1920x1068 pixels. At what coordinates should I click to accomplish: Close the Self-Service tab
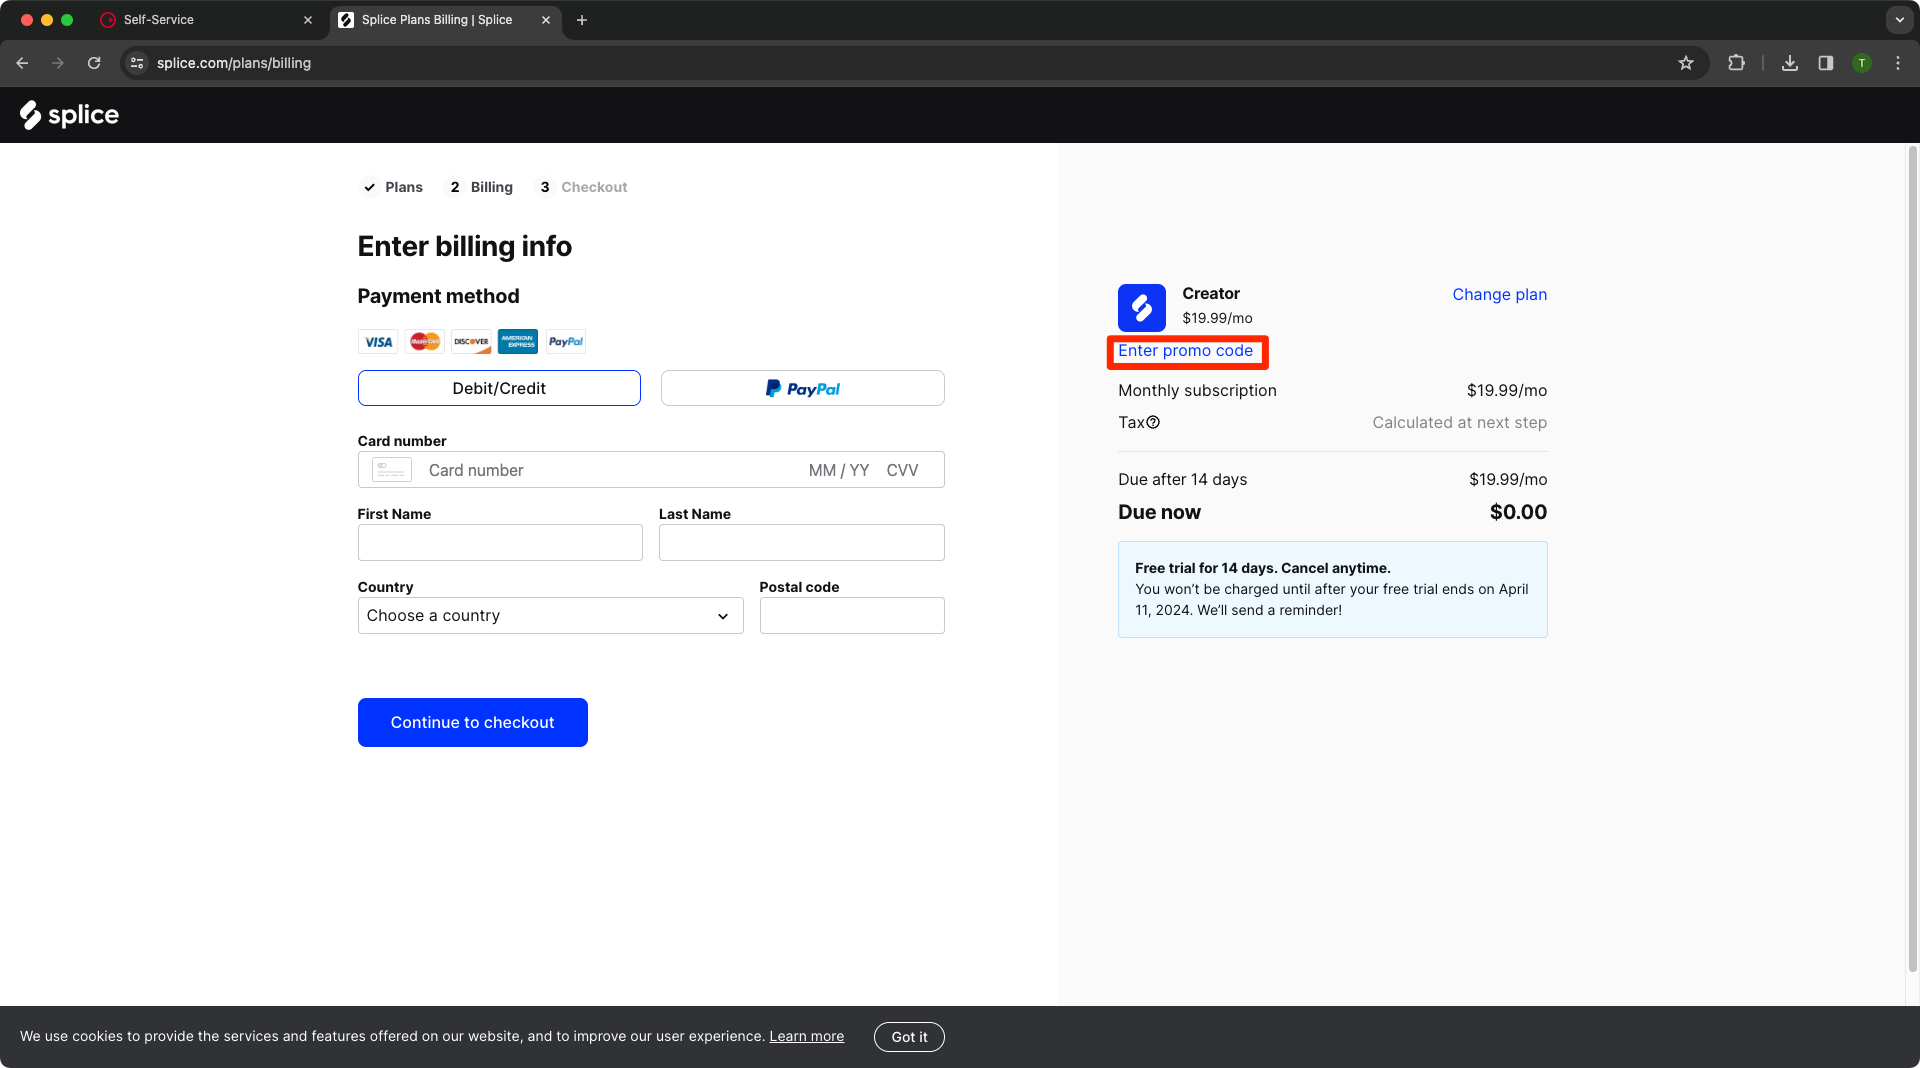tap(308, 20)
